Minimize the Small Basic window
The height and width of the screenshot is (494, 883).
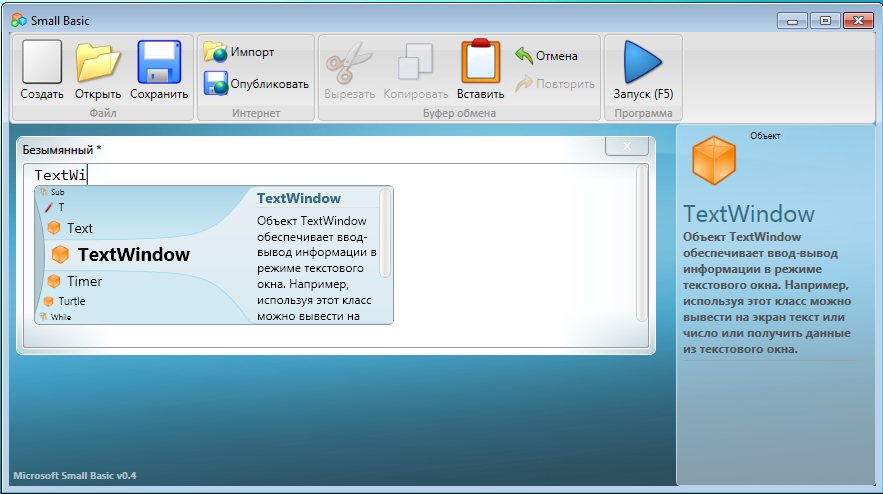click(792, 21)
